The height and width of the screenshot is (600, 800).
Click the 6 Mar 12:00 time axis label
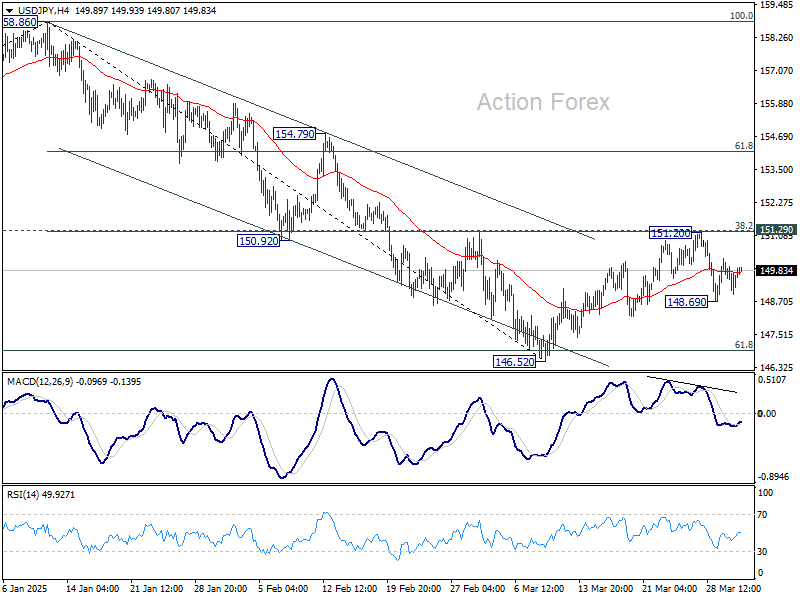tap(539, 588)
